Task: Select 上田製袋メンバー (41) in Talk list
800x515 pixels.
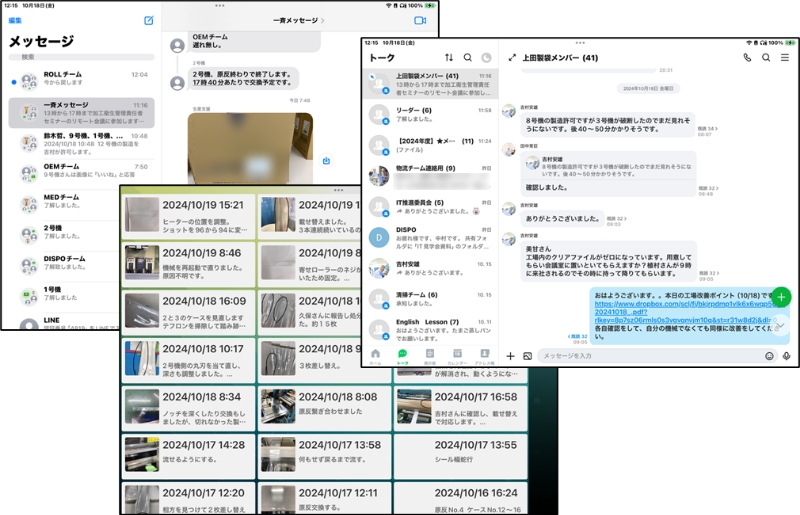Action: pyautogui.click(x=430, y=84)
